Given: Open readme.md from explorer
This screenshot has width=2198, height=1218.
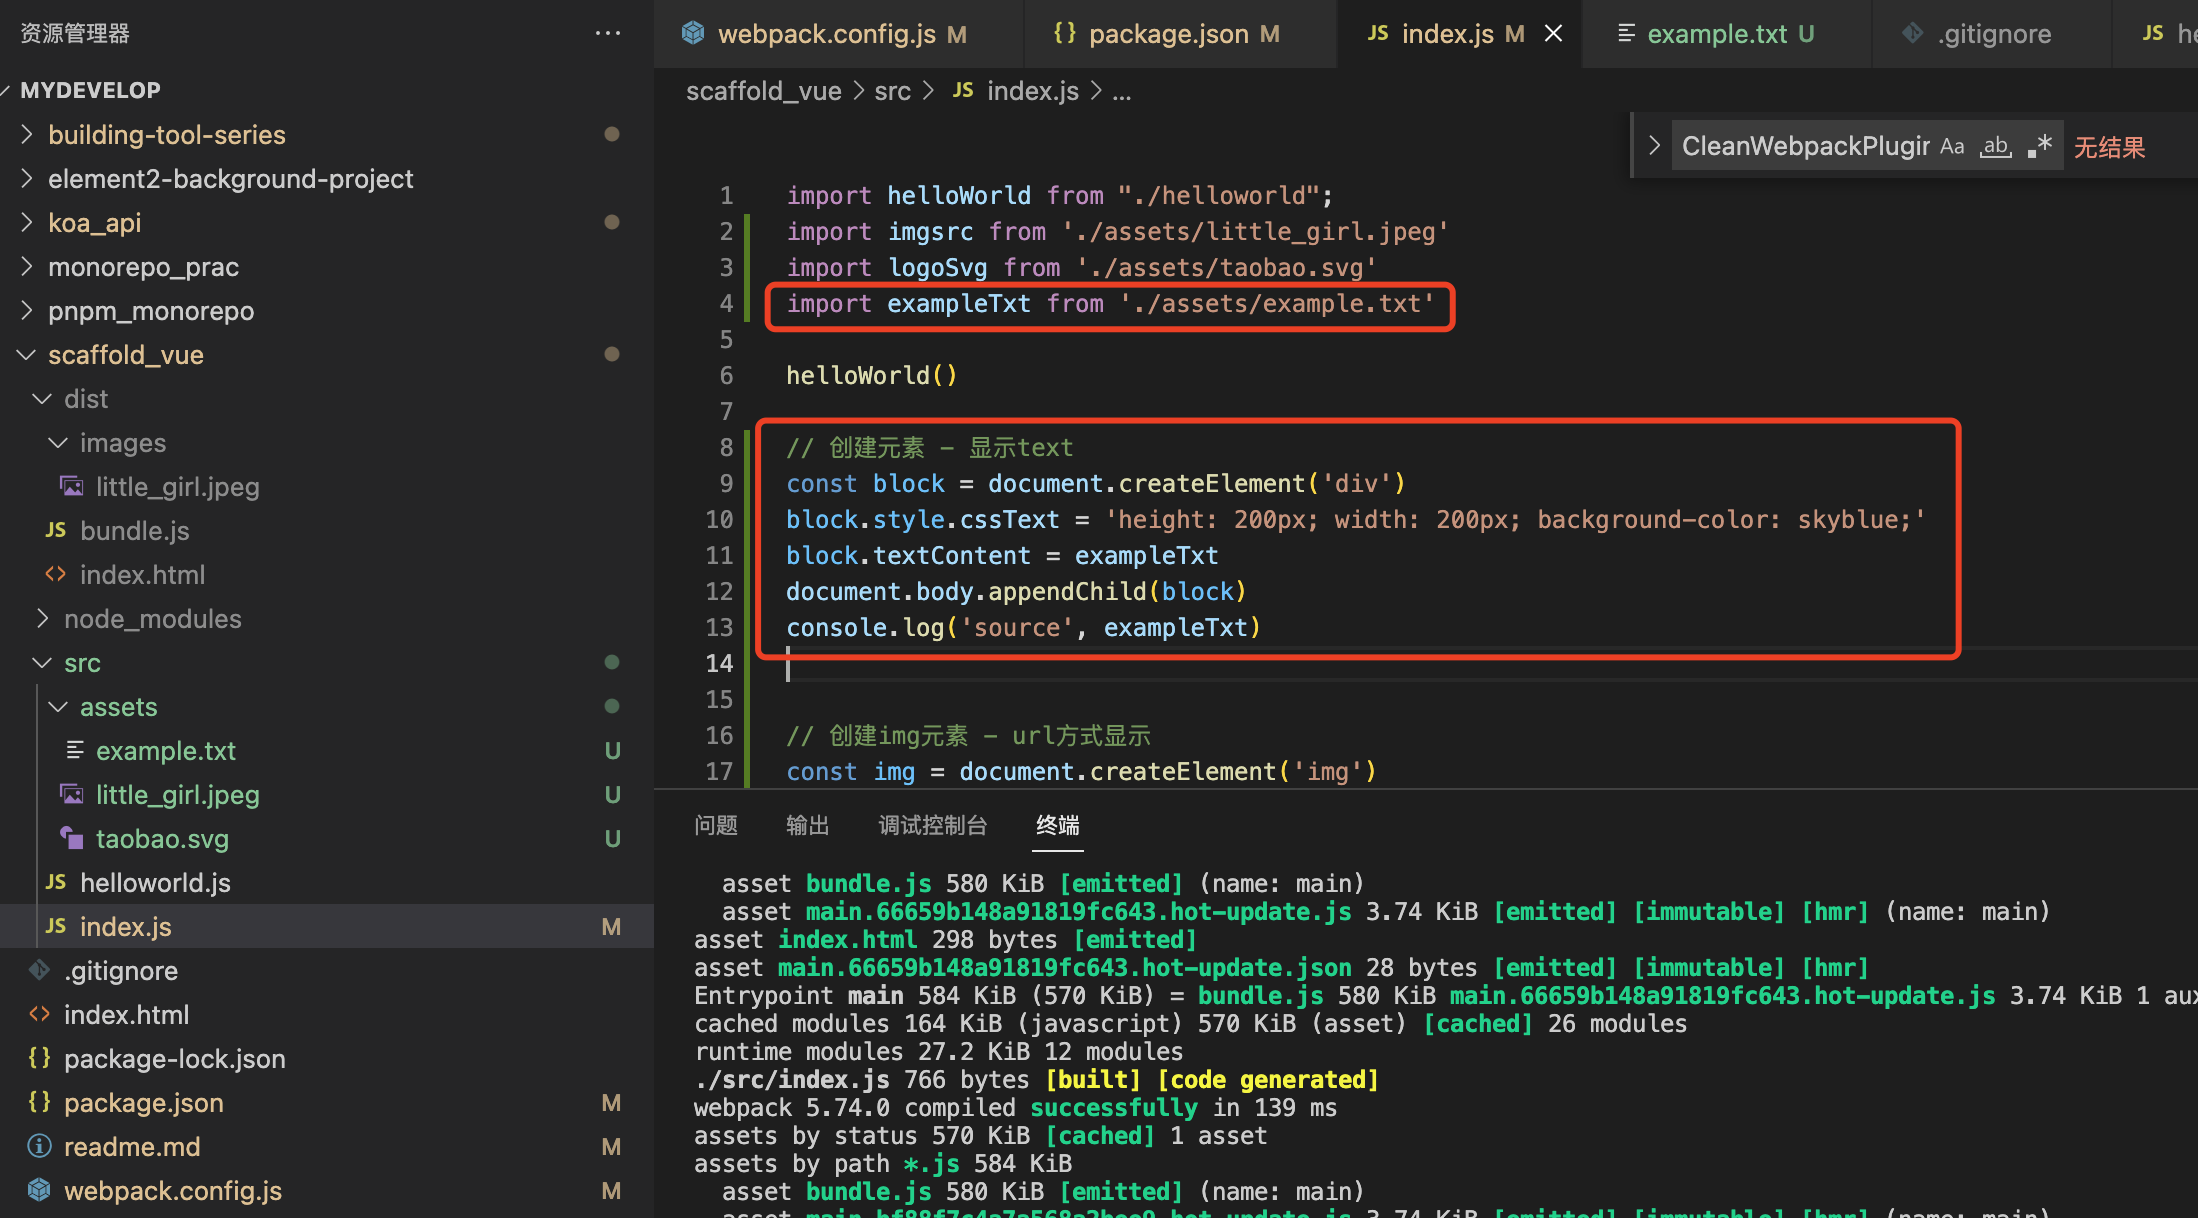Looking at the screenshot, I should 132,1146.
